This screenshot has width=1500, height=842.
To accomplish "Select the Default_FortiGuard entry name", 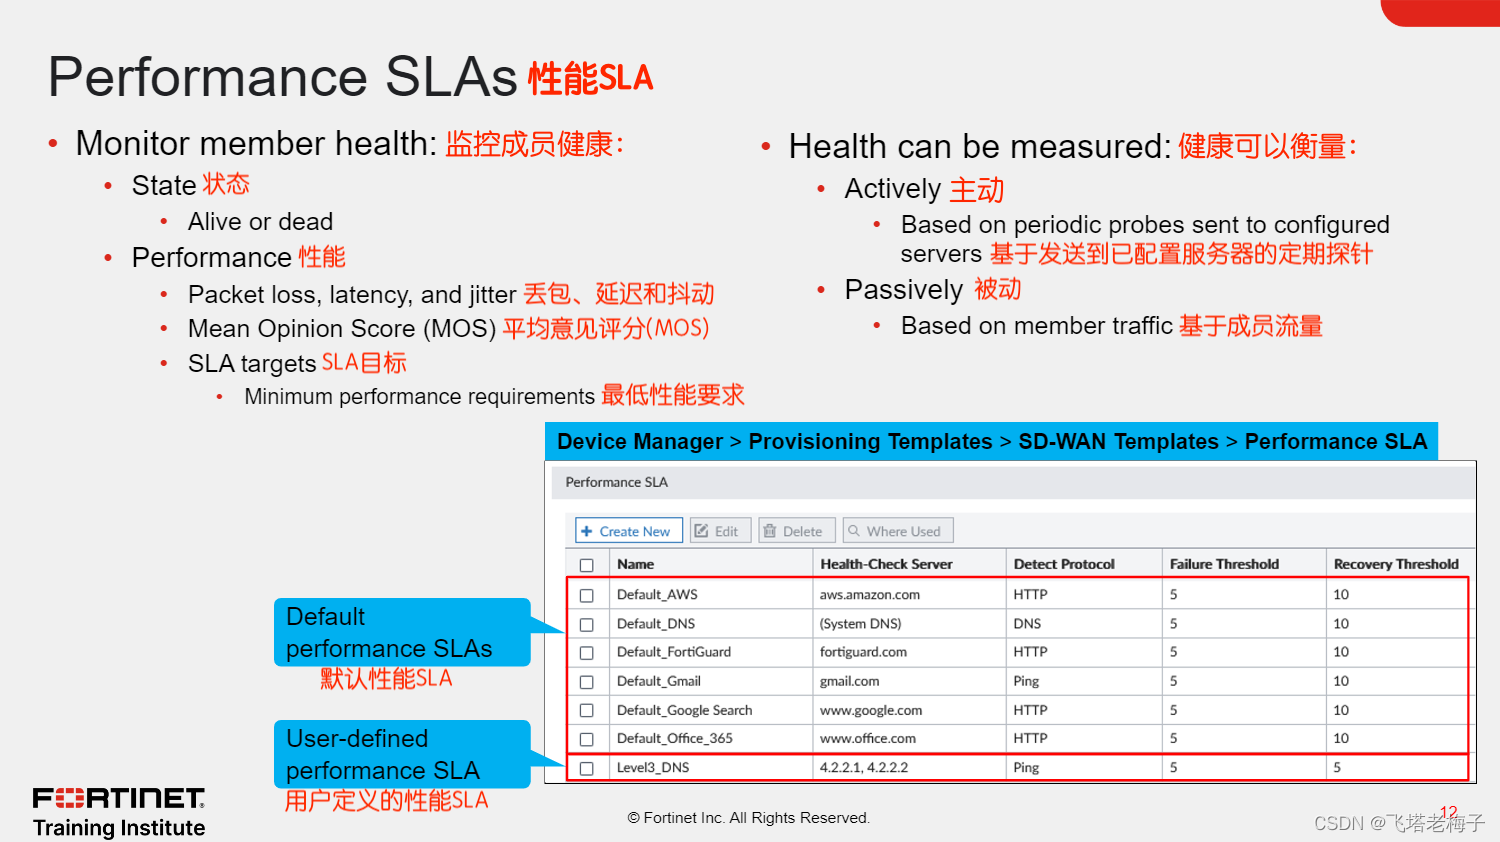I will click(674, 651).
